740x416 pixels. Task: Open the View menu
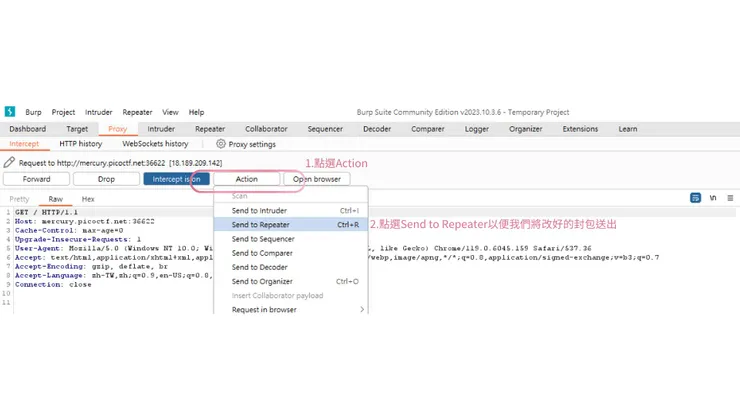[170, 112]
